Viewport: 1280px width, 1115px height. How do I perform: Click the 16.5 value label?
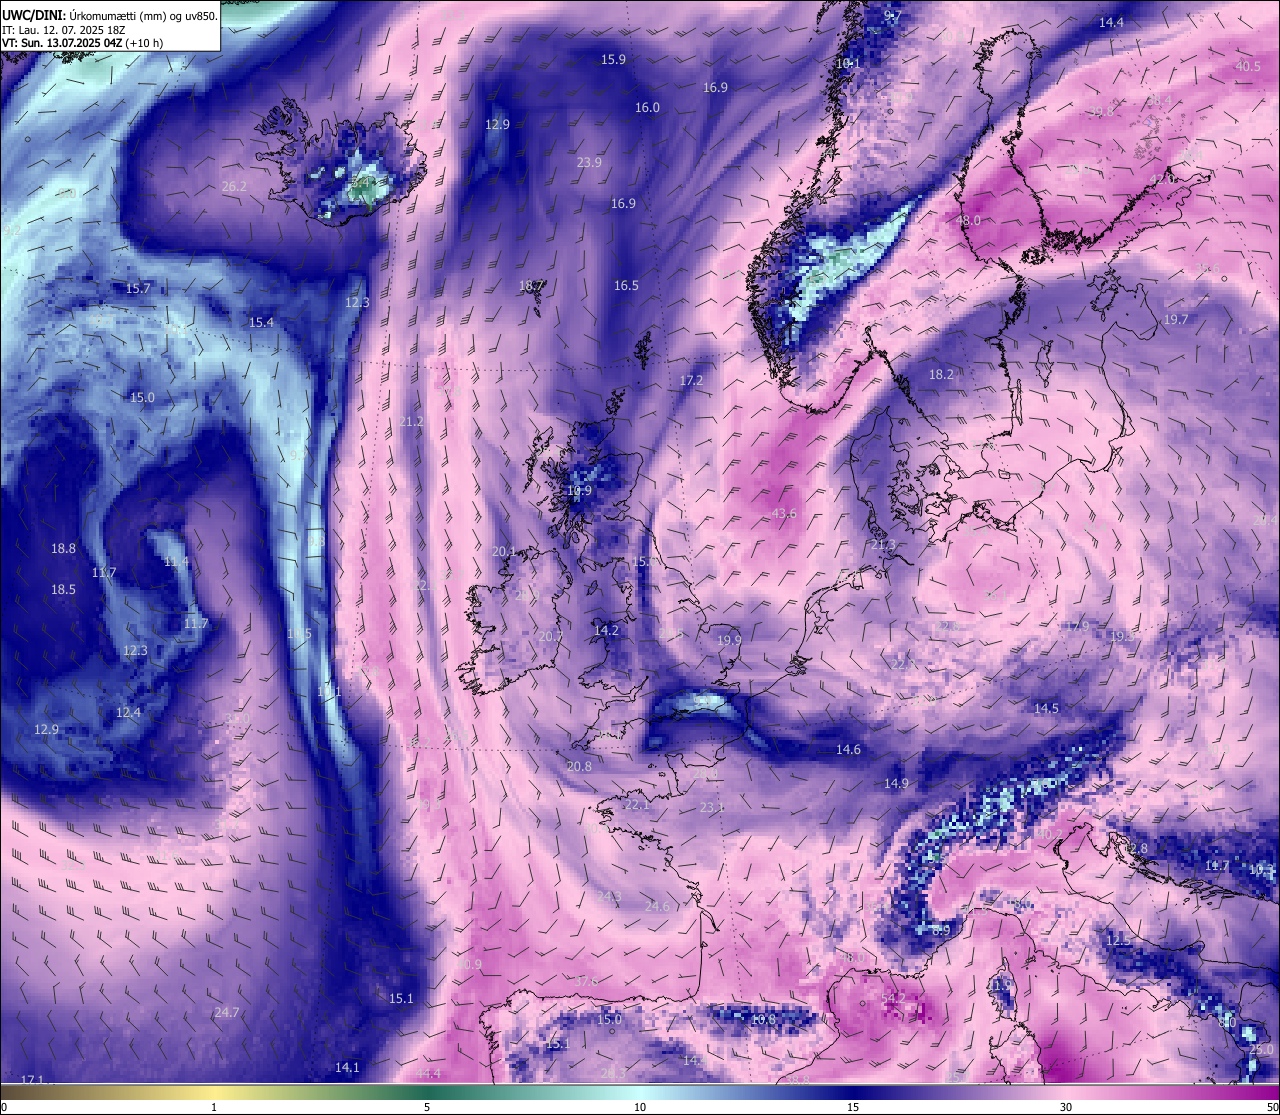click(x=626, y=285)
